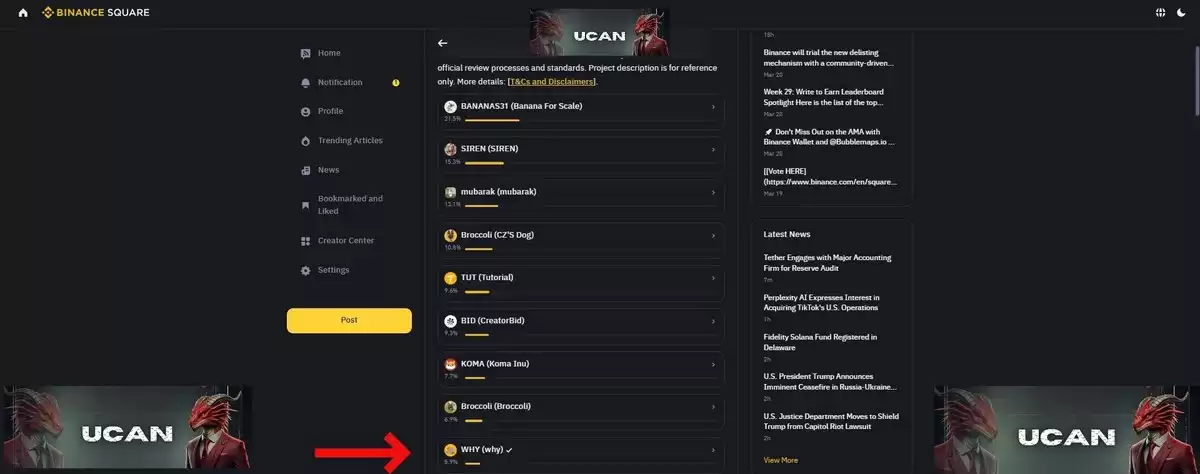Open Notification in the sidebar

coord(340,82)
